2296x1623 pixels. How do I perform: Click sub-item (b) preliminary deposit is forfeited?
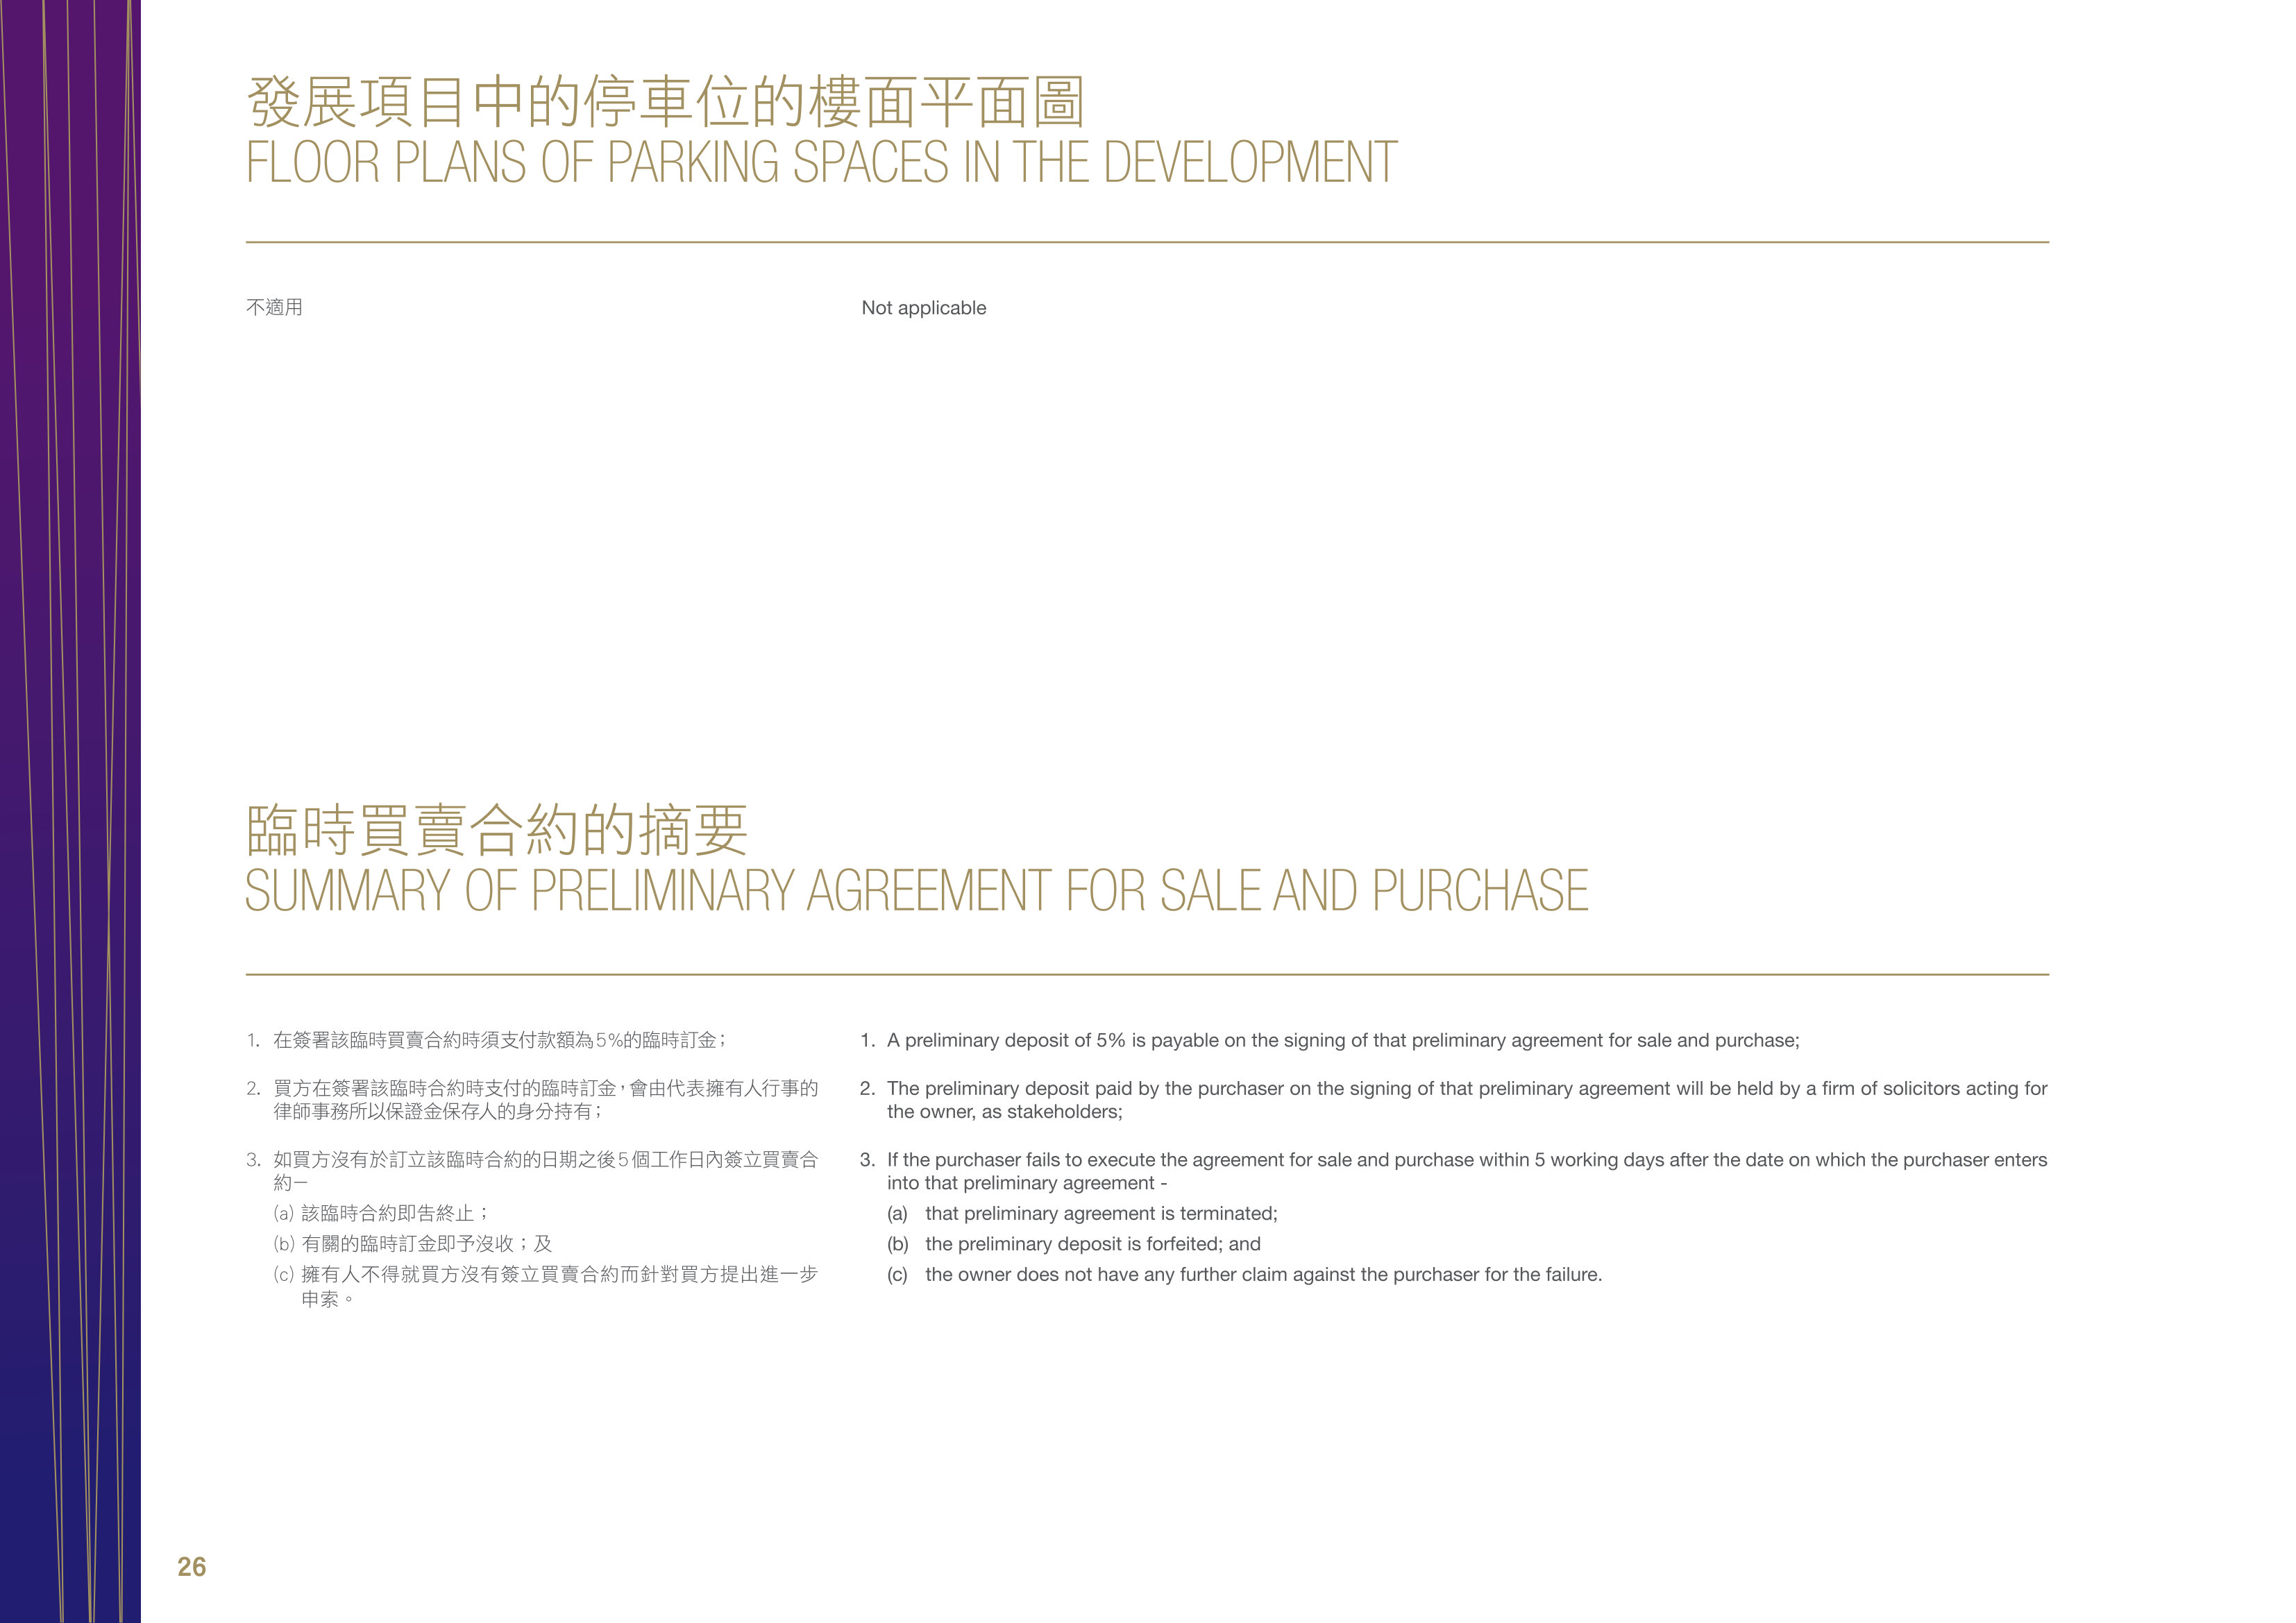(x=1074, y=1244)
